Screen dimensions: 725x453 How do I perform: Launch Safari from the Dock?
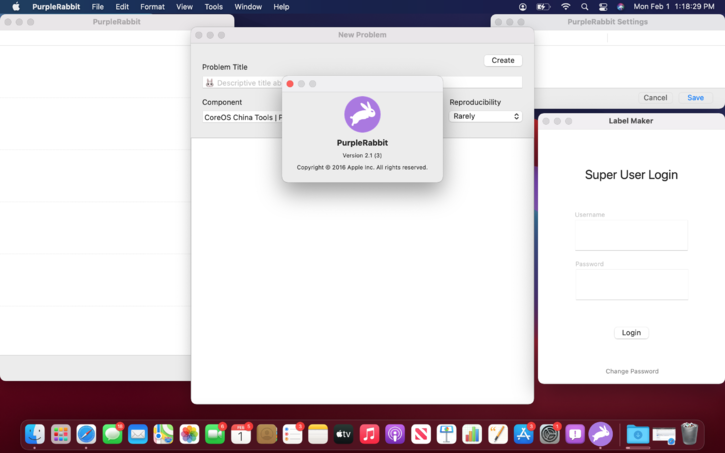click(x=86, y=434)
